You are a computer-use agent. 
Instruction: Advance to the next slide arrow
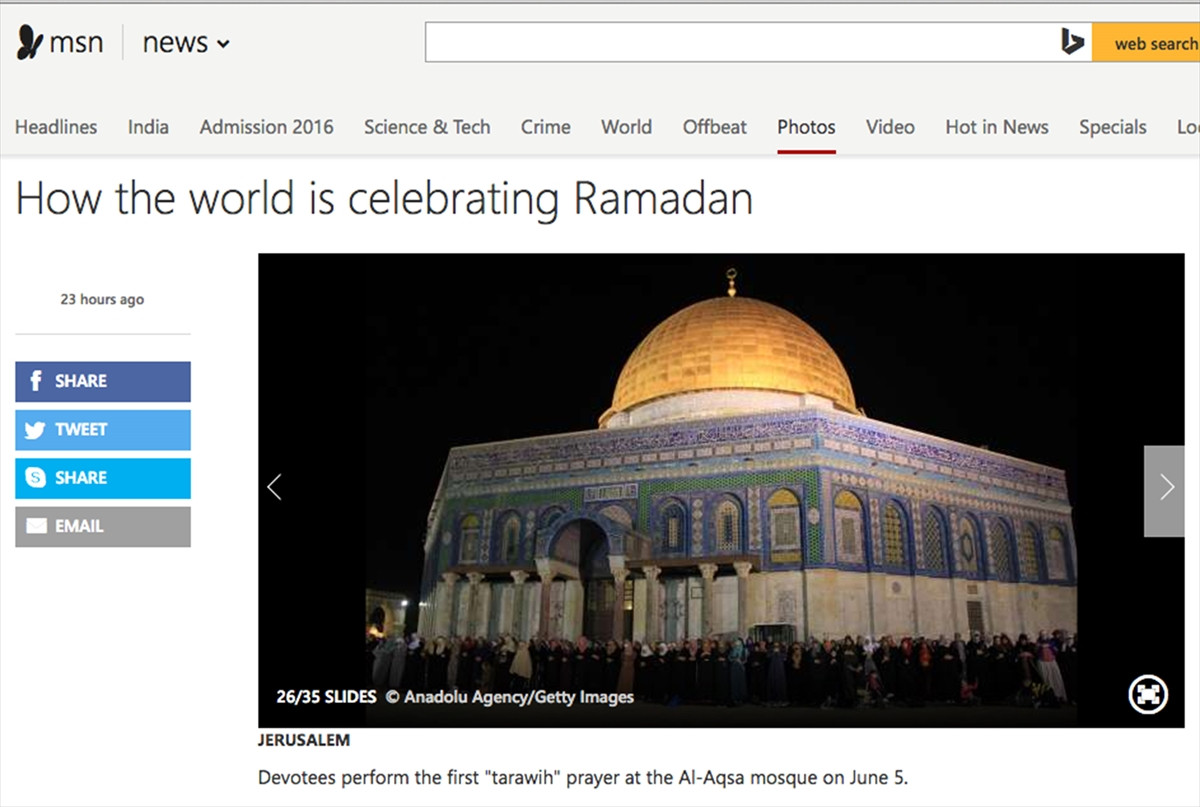[1166, 487]
